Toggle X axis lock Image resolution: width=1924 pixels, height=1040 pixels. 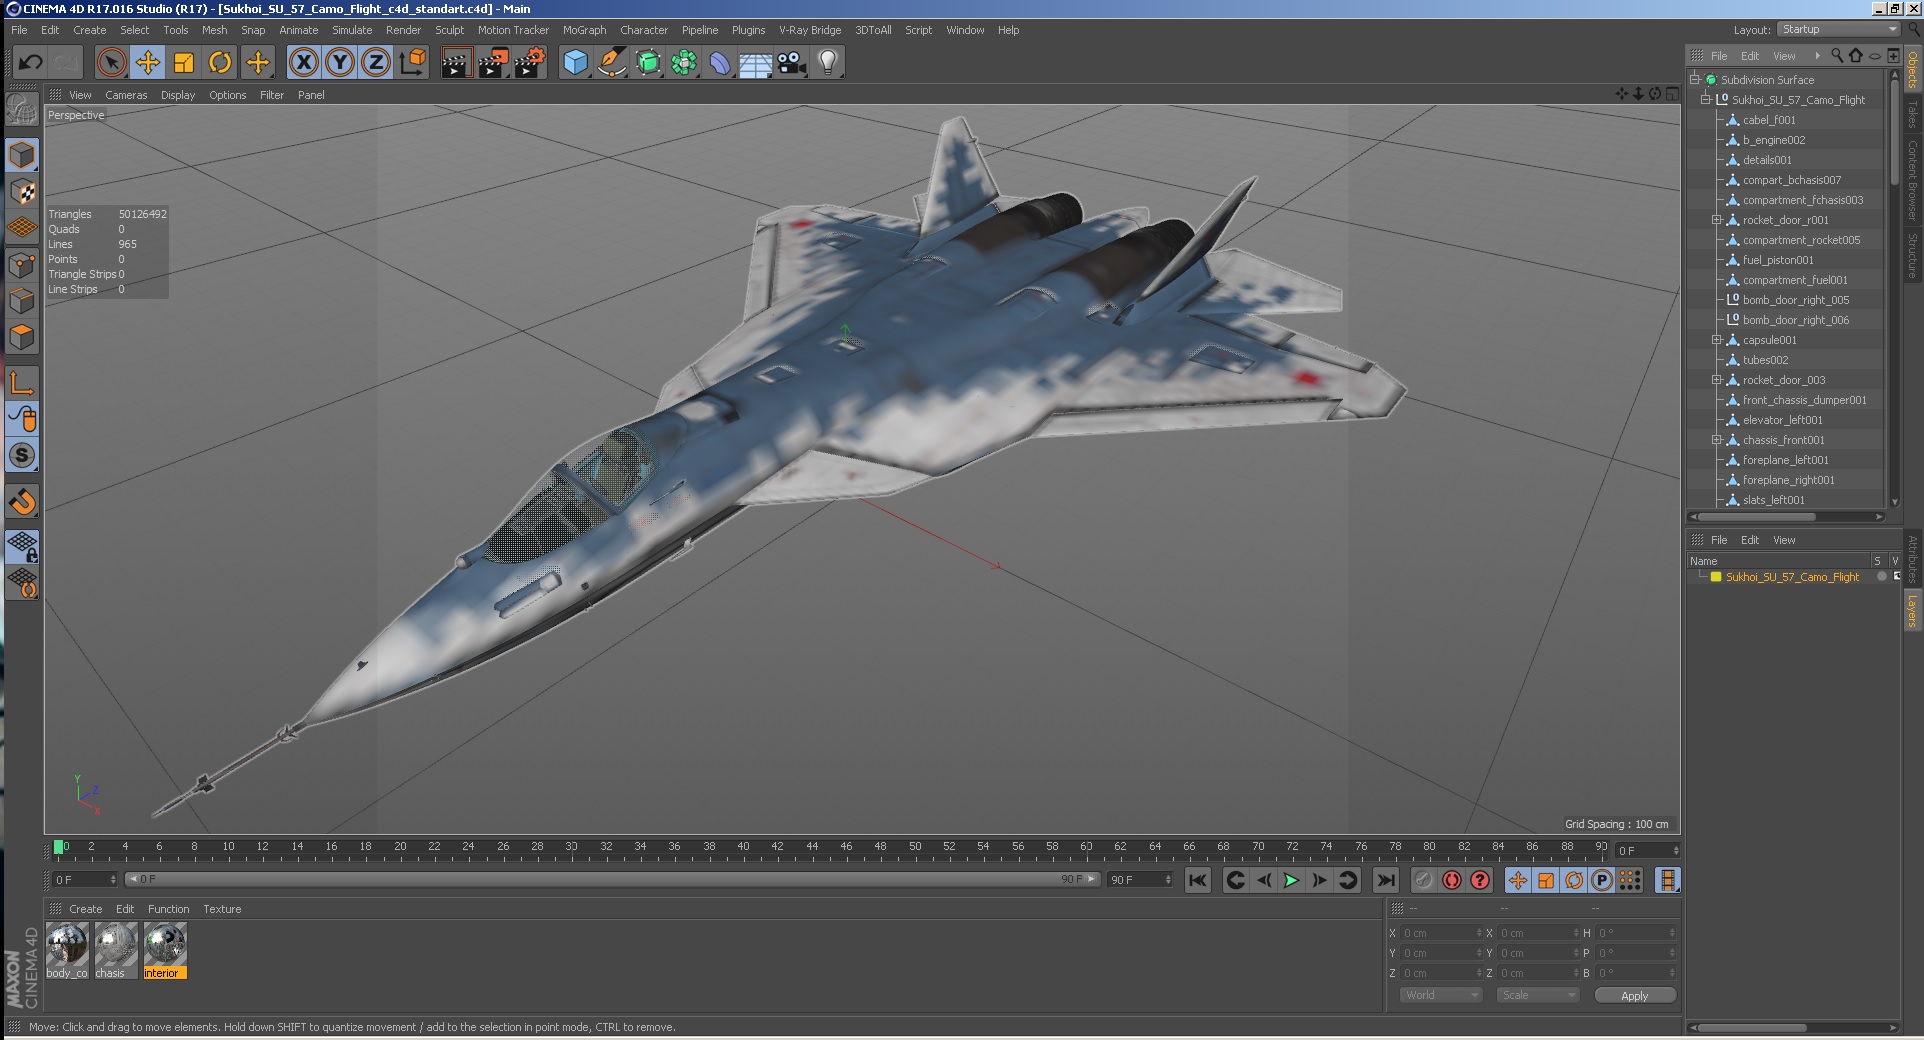tap(304, 63)
